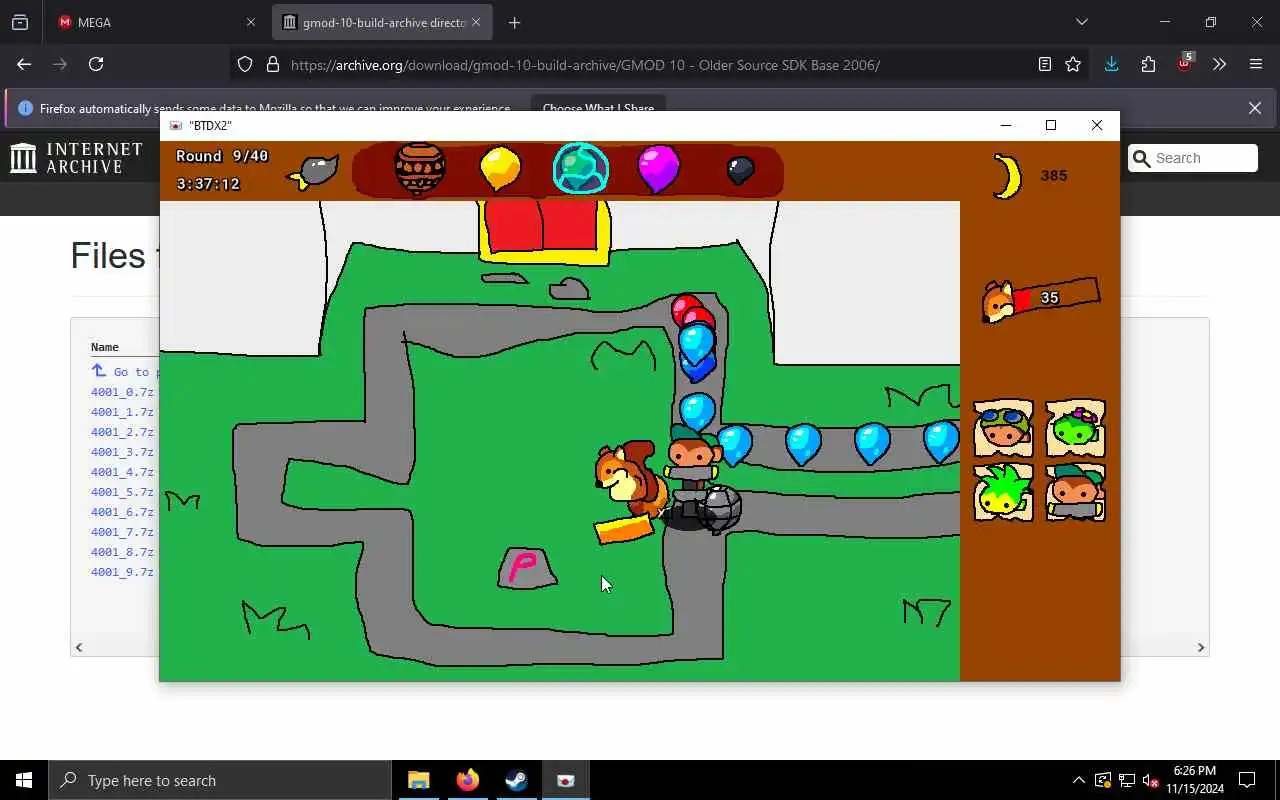Click the Round 9/40 counter text
The height and width of the screenshot is (800, 1280).
point(222,156)
